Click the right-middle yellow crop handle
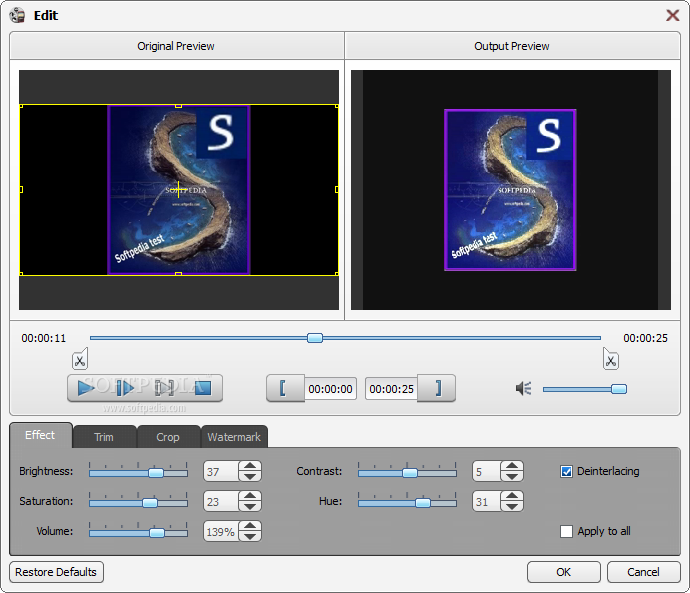Image resolution: width=690 pixels, height=593 pixels. tap(337, 190)
